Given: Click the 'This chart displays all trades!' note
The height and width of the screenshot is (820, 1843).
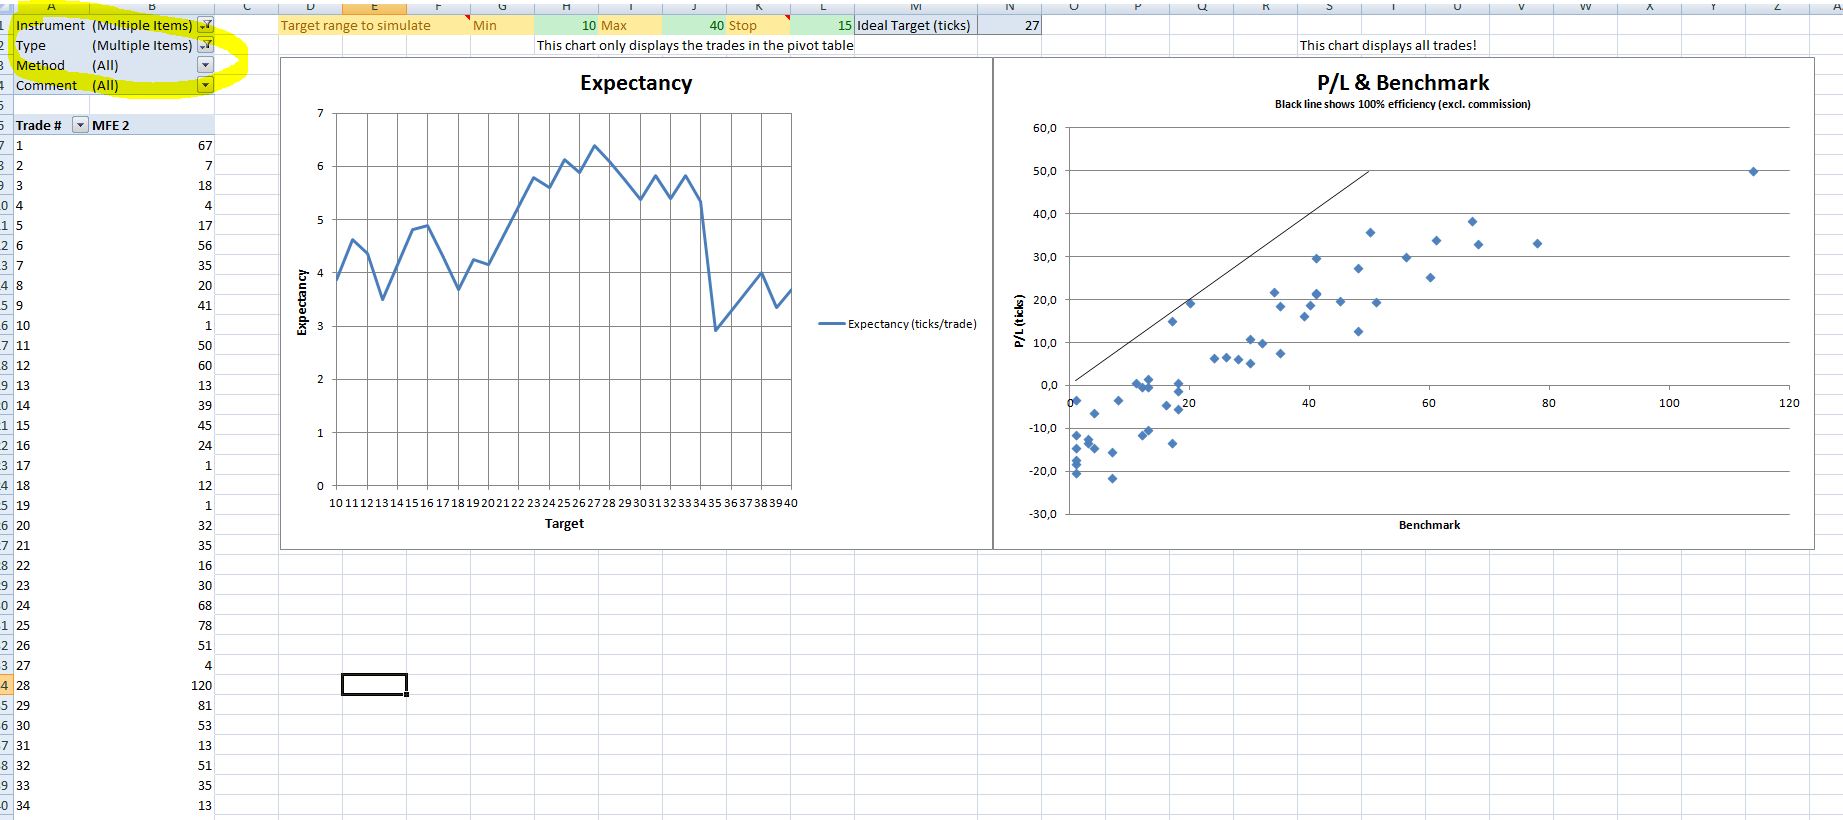Looking at the screenshot, I should 1387,45.
